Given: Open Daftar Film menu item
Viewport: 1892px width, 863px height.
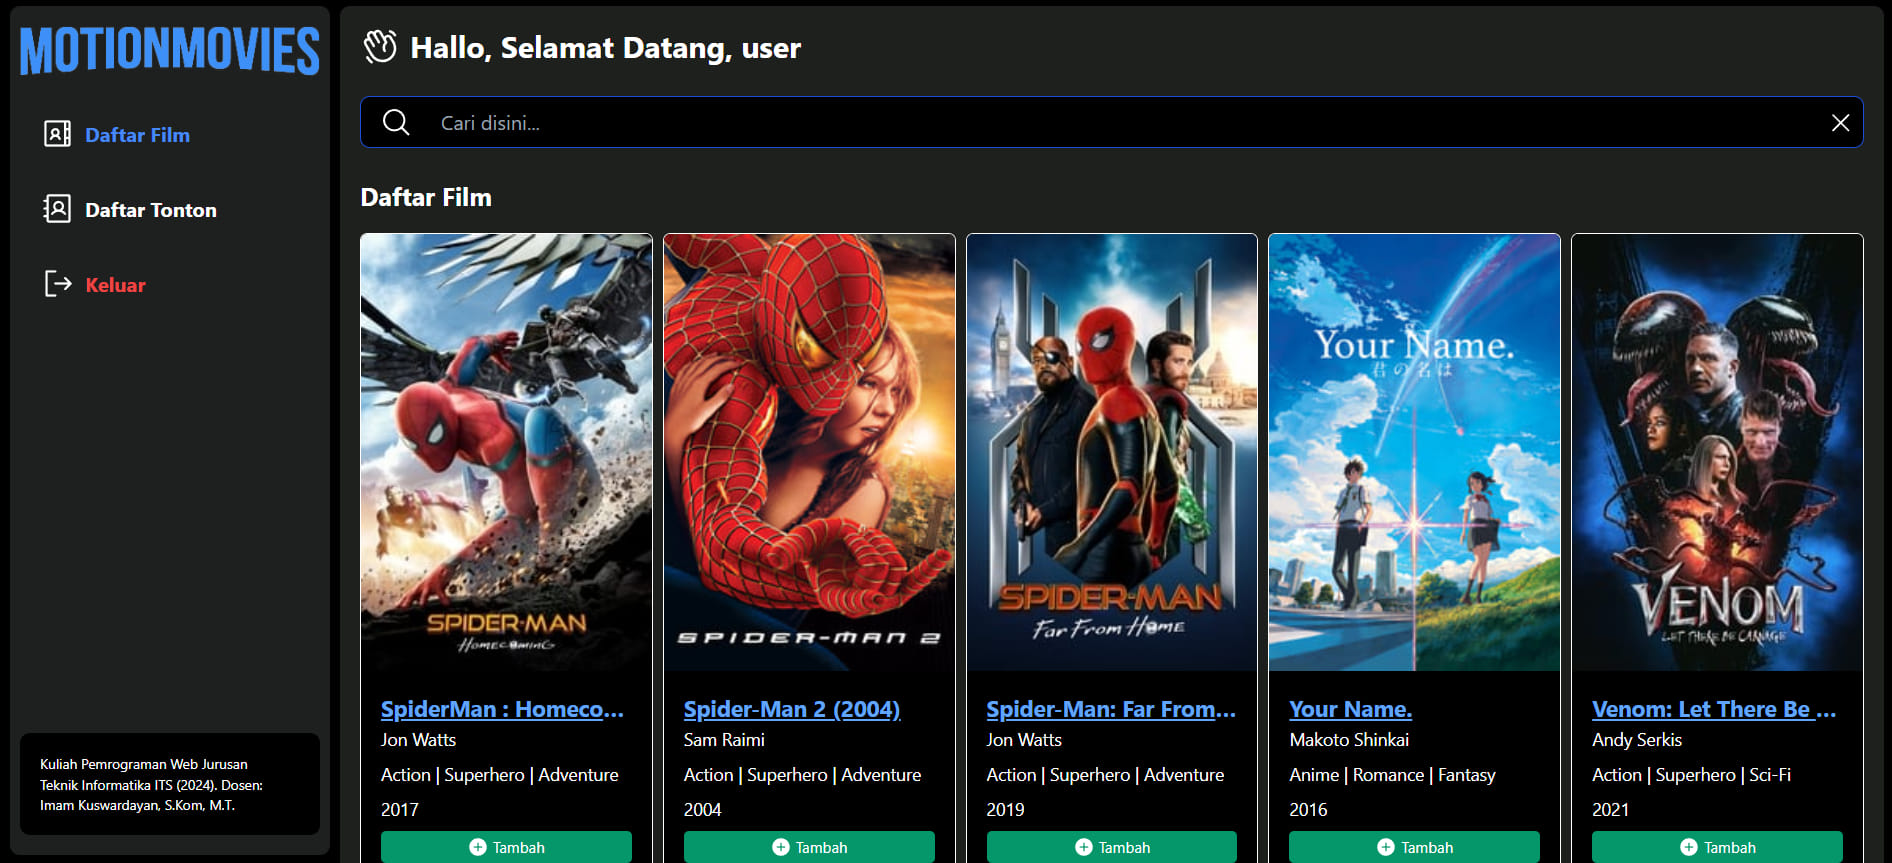Looking at the screenshot, I should [x=137, y=135].
